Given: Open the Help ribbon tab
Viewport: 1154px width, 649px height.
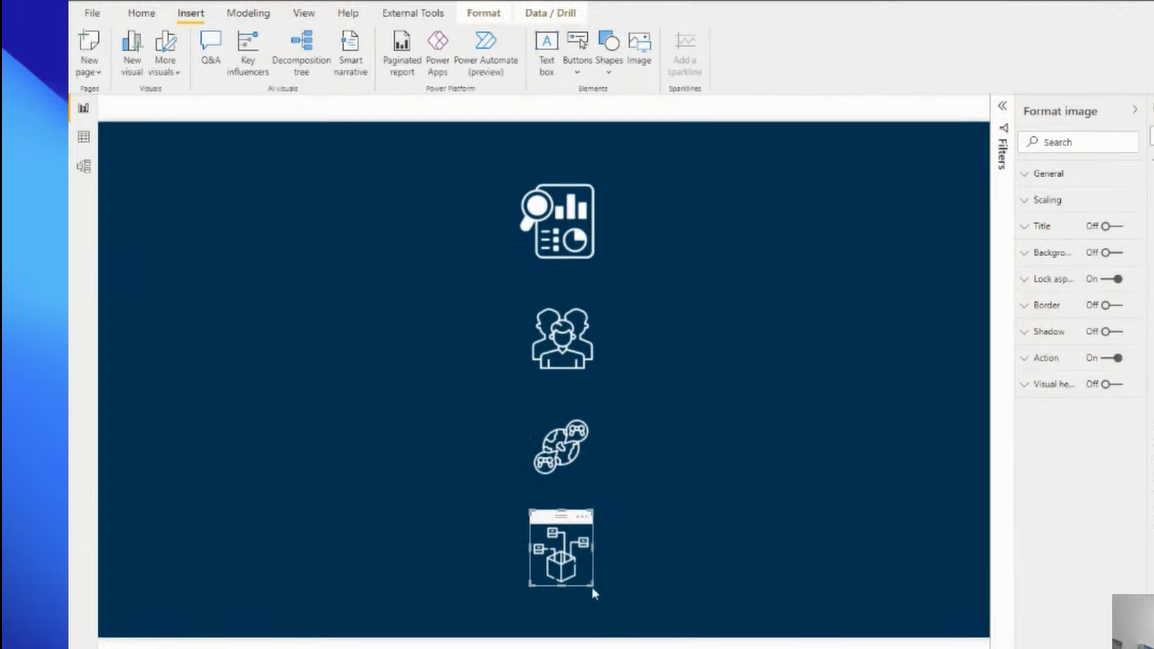Looking at the screenshot, I should (348, 13).
